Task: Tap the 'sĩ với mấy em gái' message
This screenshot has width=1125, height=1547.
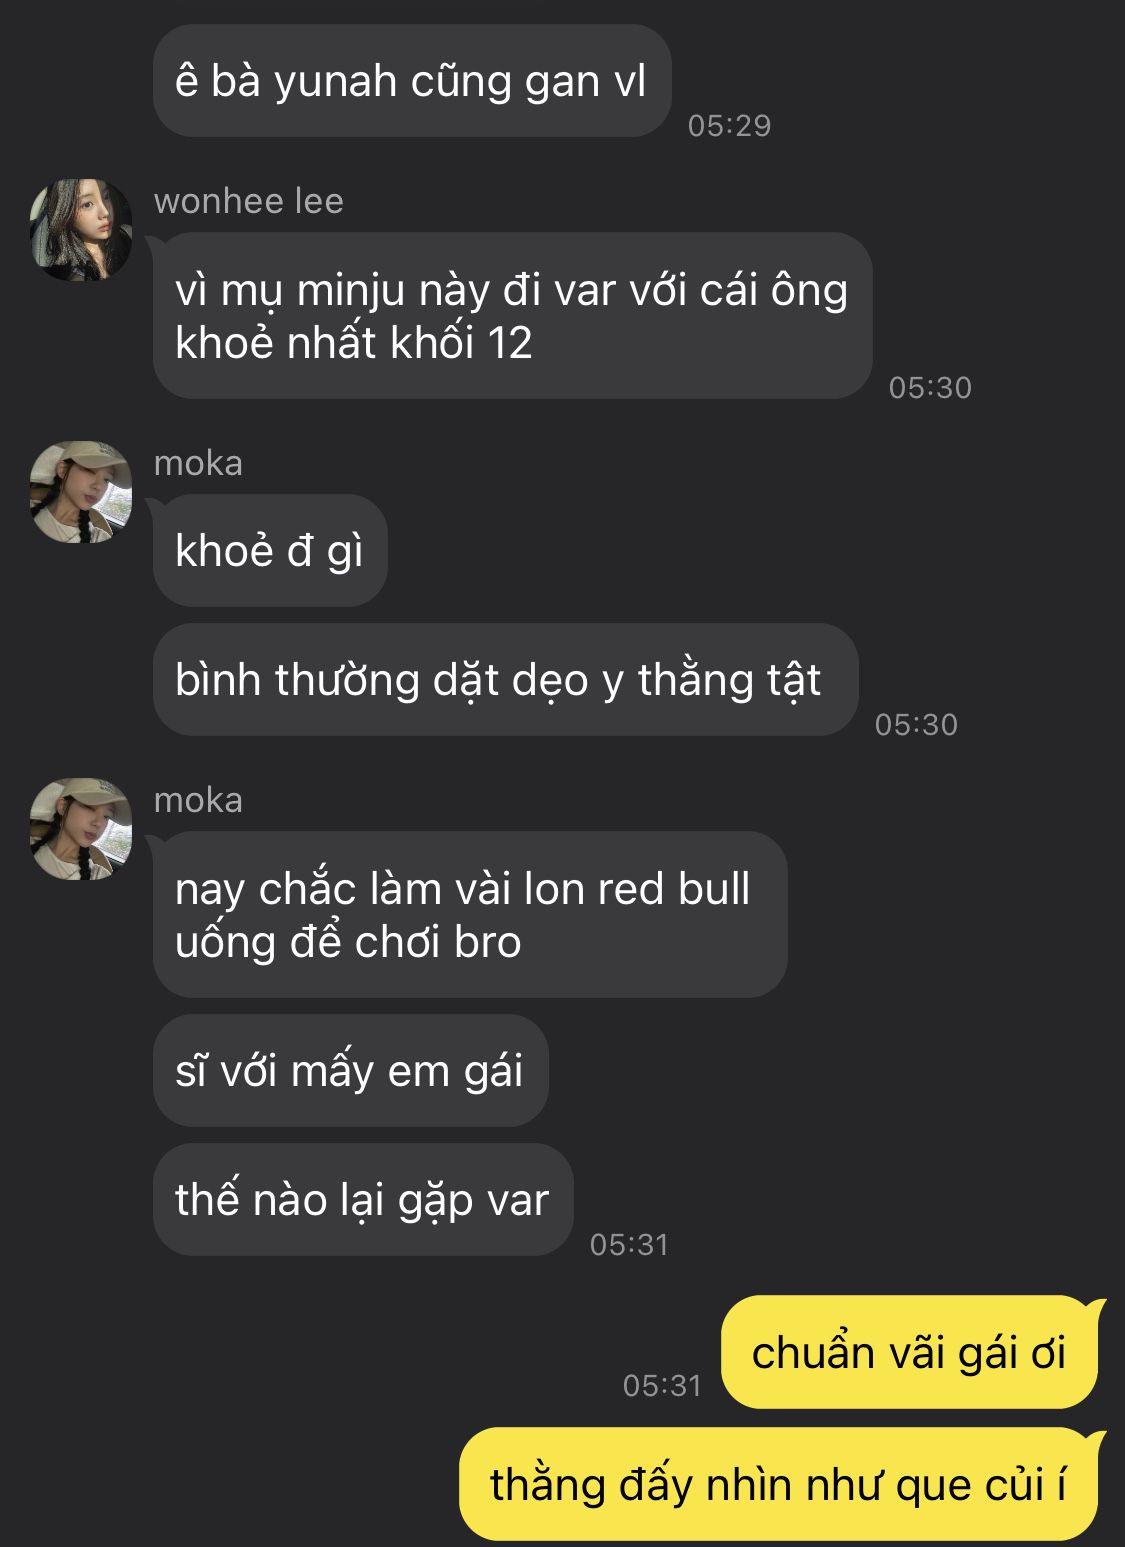Action: click(350, 1071)
